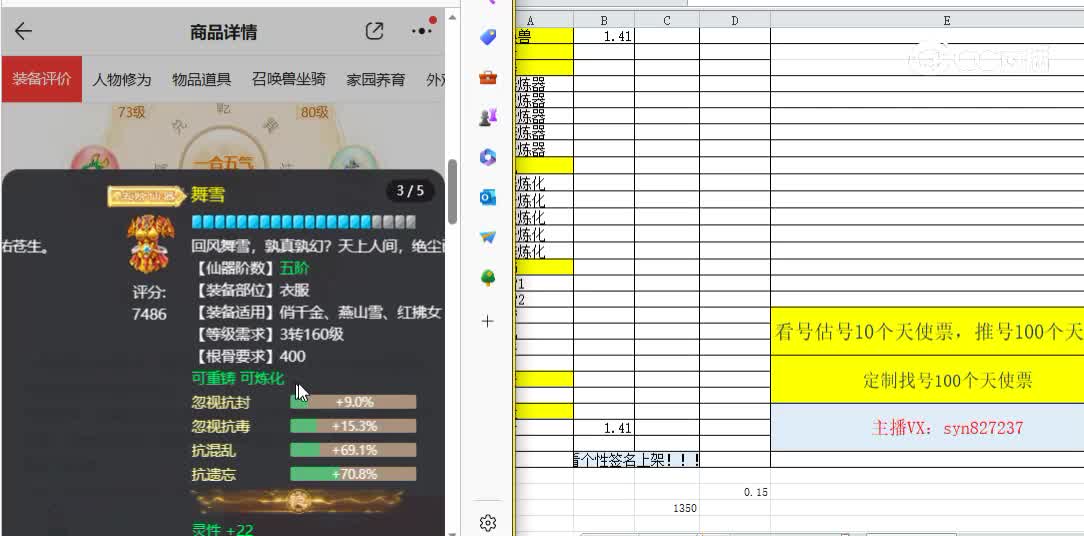Open the three-dot more menu with red dot
The height and width of the screenshot is (536, 1084).
[422, 30]
